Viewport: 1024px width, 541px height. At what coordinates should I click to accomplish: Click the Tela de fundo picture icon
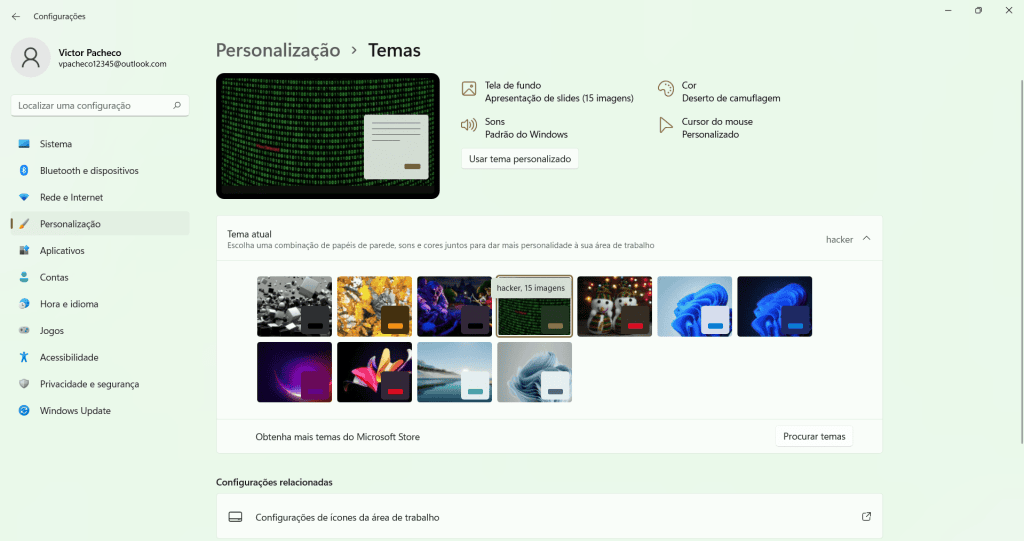tap(469, 89)
